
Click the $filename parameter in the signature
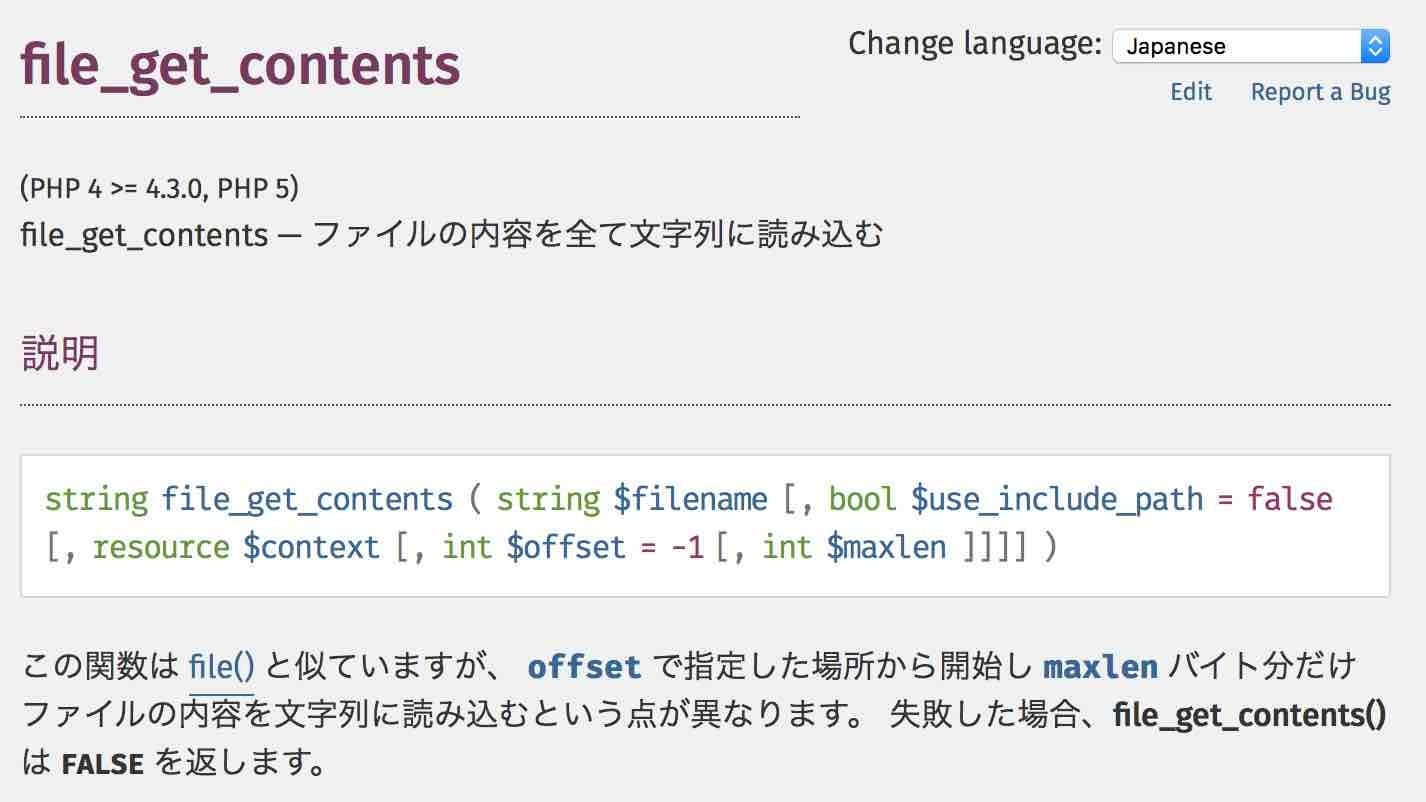point(690,499)
